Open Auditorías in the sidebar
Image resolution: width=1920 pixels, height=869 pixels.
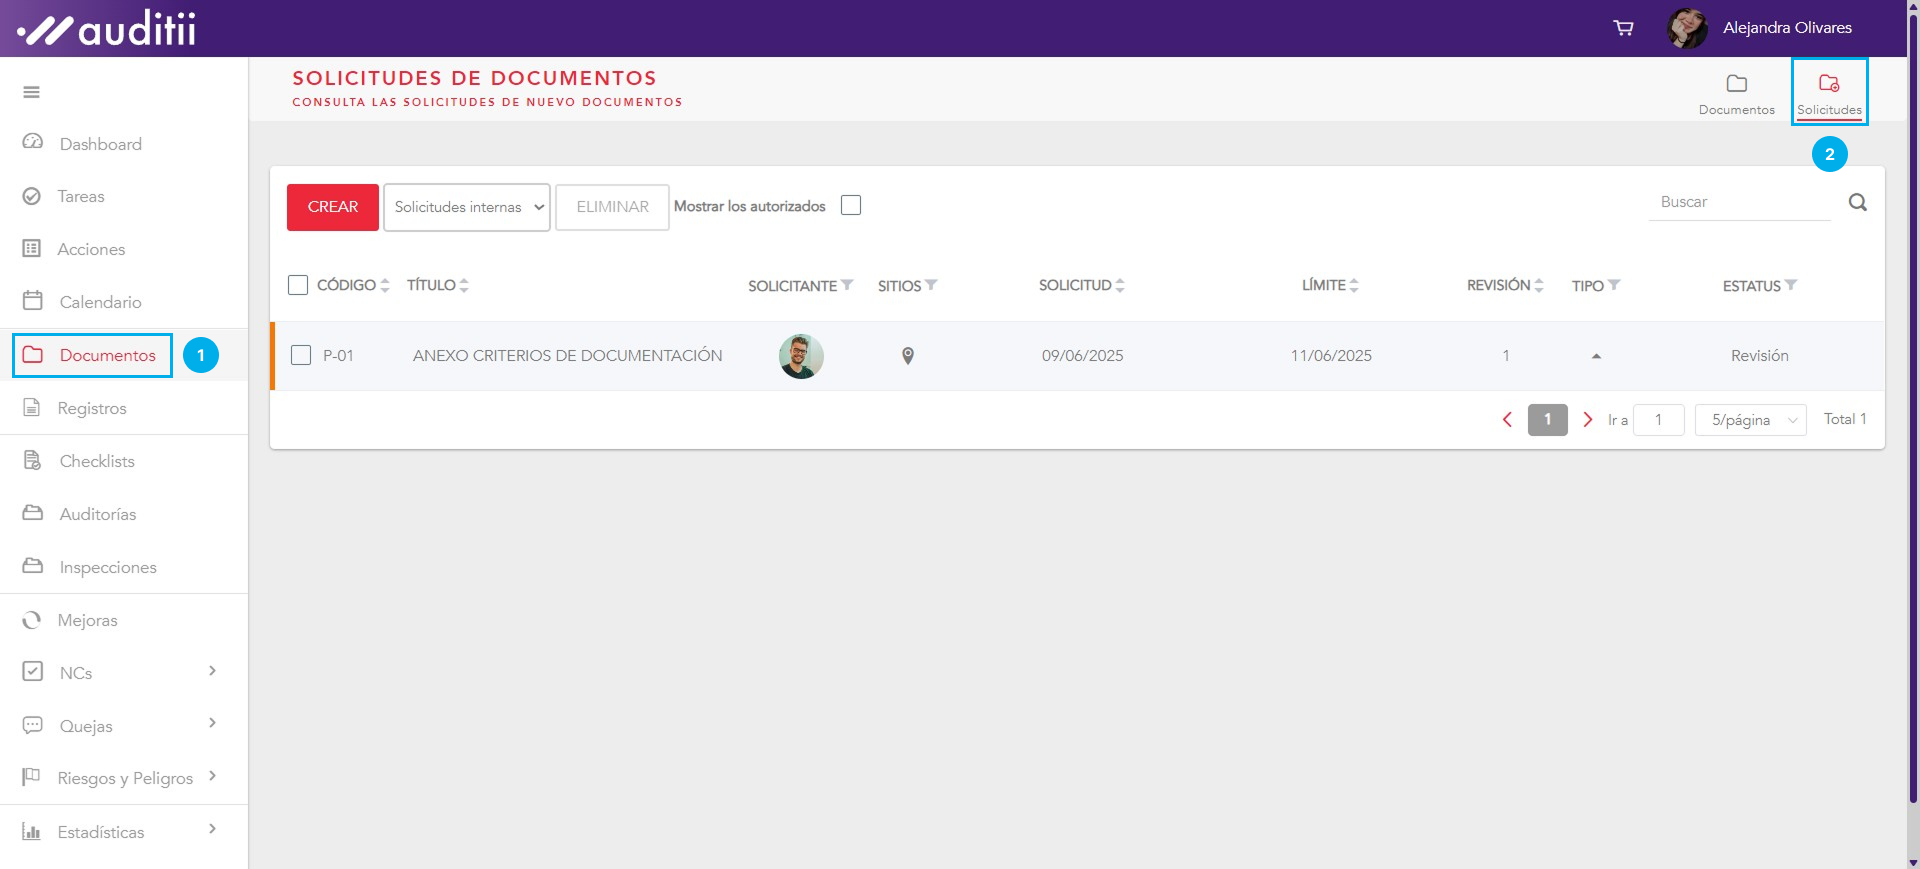point(98,514)
